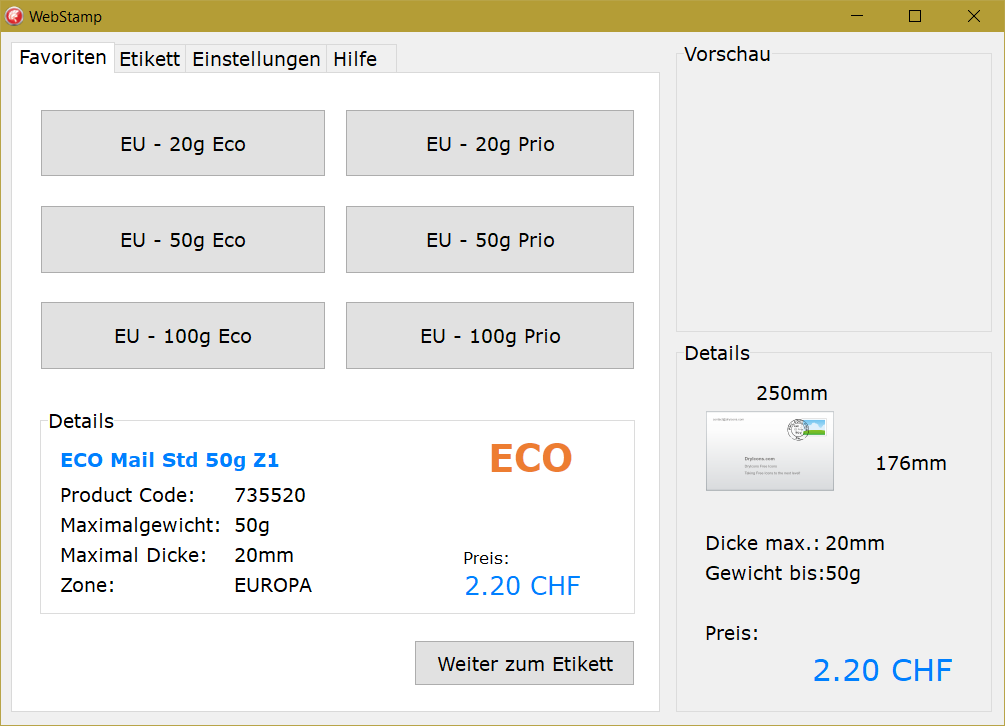Maximize the WebStamp window
This screenshot has height=726, width=1005.
click(x=914, y=16)
